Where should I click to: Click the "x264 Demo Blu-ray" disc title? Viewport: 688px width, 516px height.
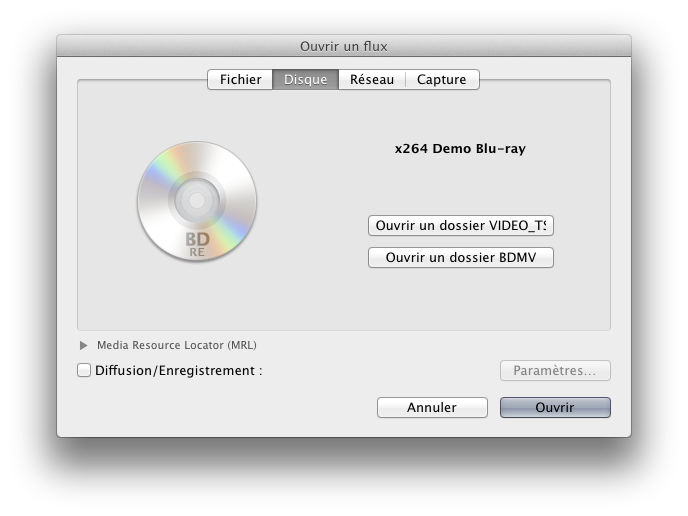tap(460, 149)
